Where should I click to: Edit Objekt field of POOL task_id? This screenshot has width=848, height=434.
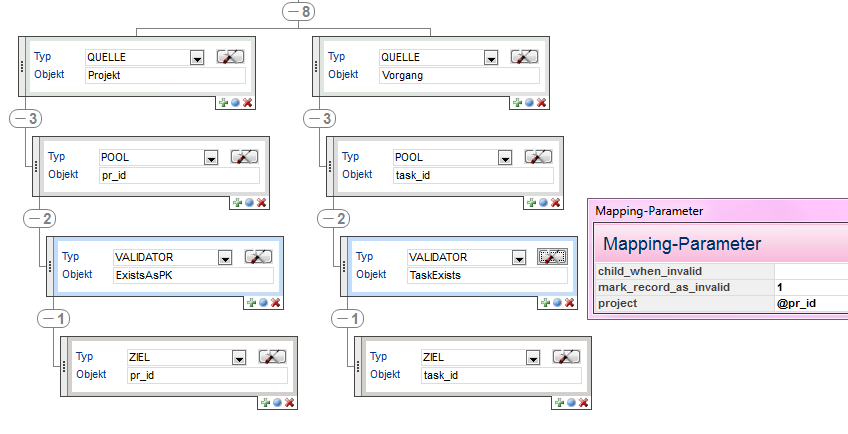473,175
